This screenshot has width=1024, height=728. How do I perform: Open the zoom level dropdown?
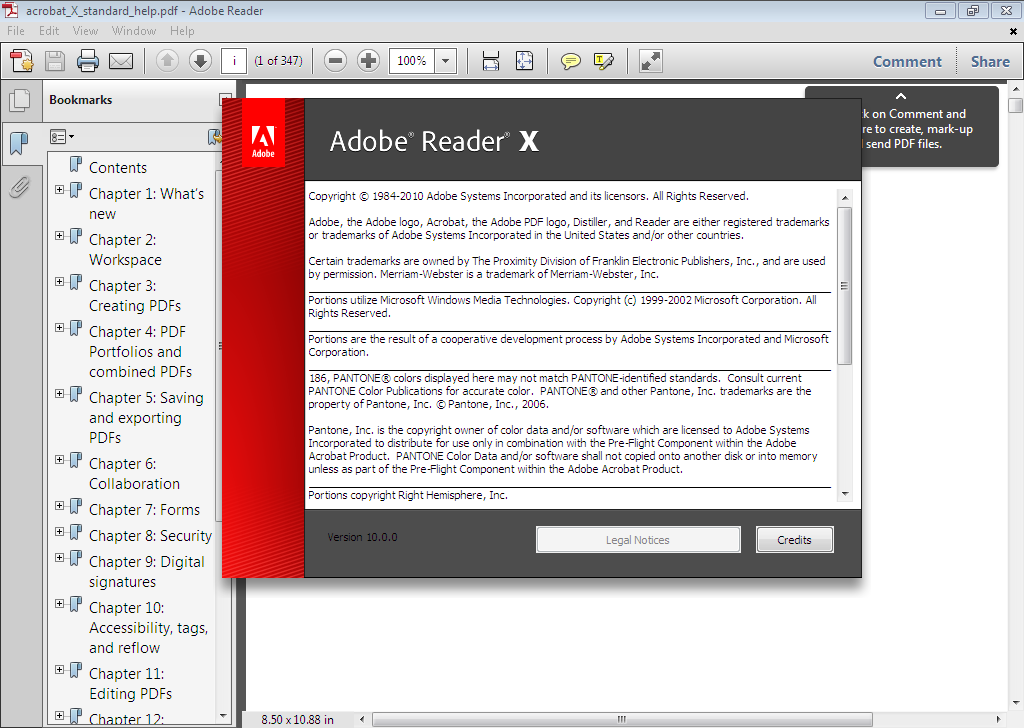coord(446,61)
